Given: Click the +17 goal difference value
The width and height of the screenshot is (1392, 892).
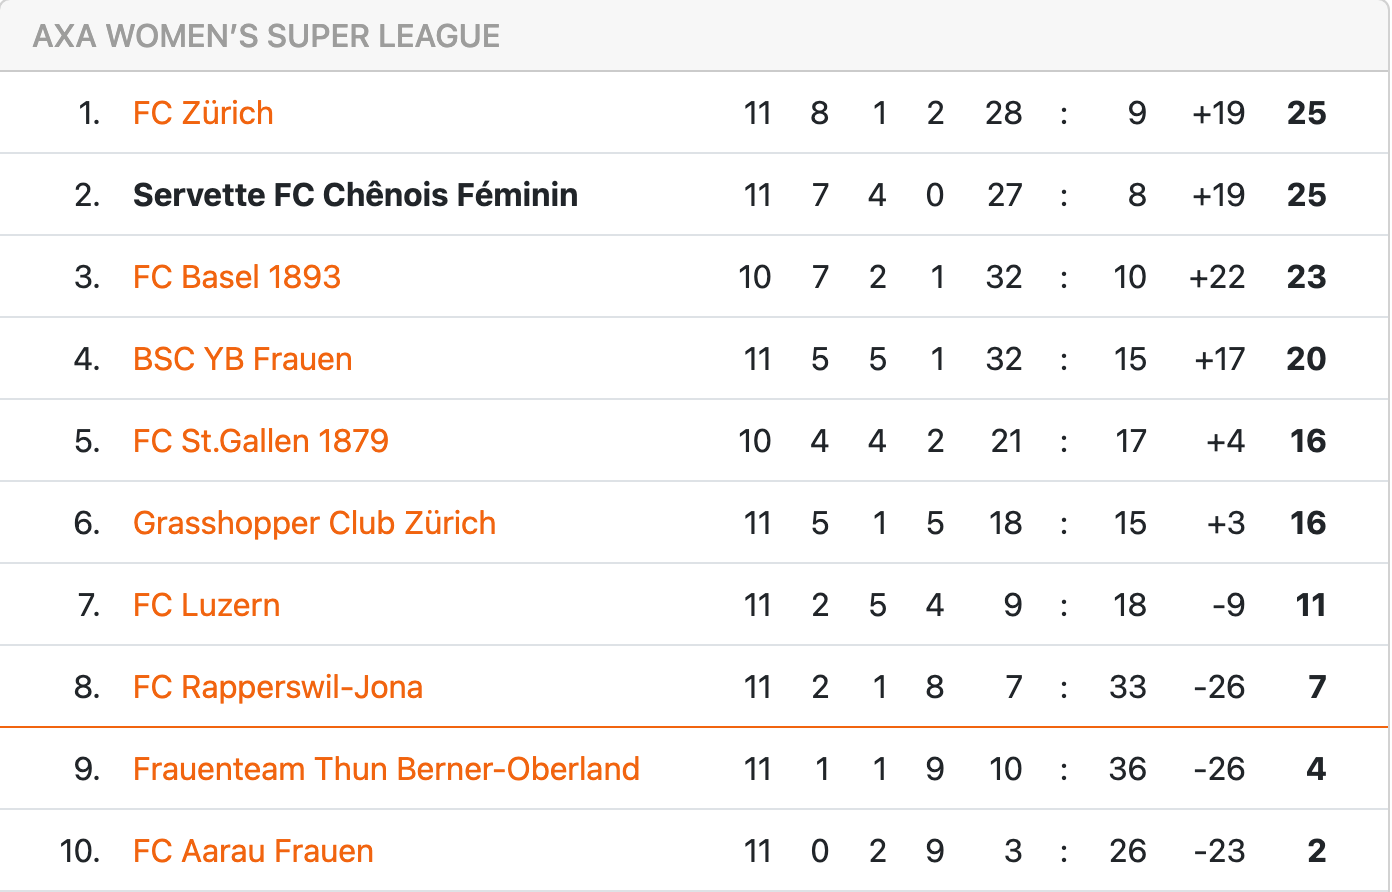Looking at the screenshot, I should pos(1219,359).
